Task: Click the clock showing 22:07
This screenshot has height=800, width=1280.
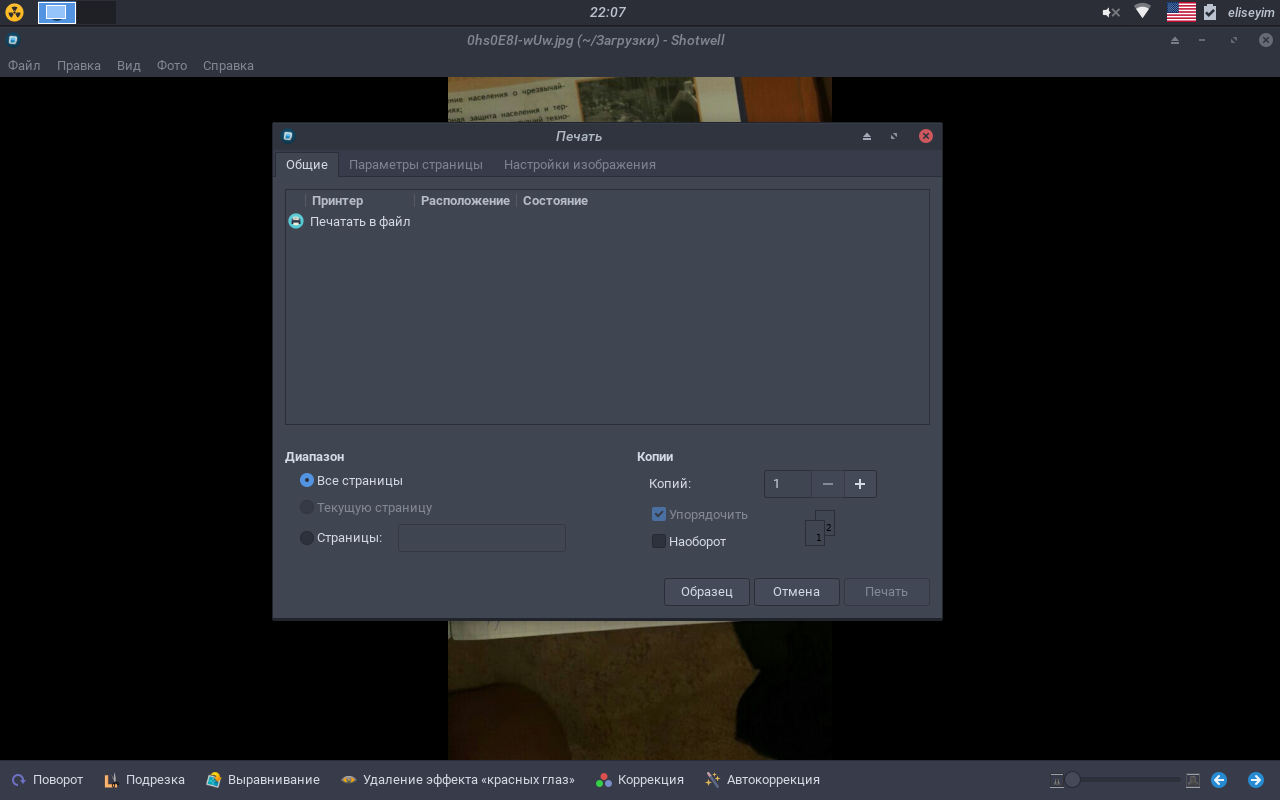Action: pos(607,12)
